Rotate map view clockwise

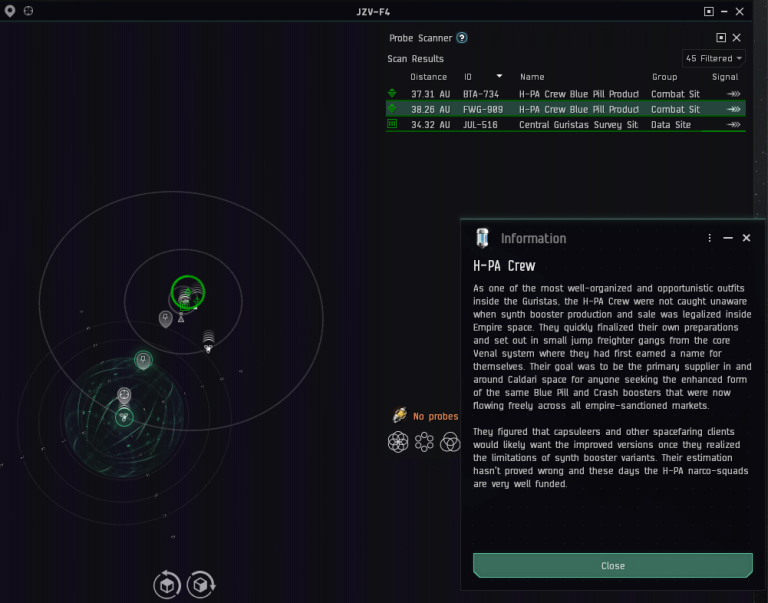click(201, 584)
